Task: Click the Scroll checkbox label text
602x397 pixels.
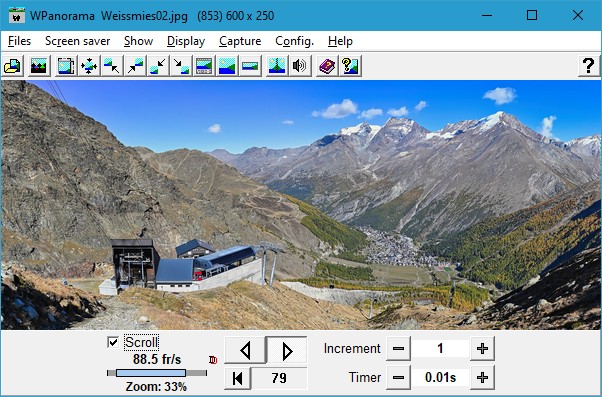Action: coord(141,342)
